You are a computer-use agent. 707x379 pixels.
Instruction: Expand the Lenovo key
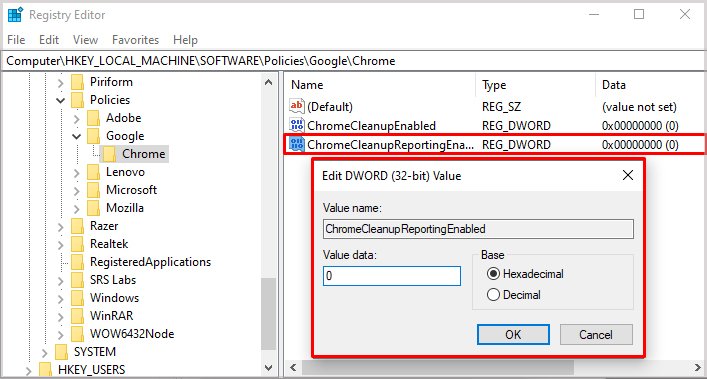pos(77,173)
